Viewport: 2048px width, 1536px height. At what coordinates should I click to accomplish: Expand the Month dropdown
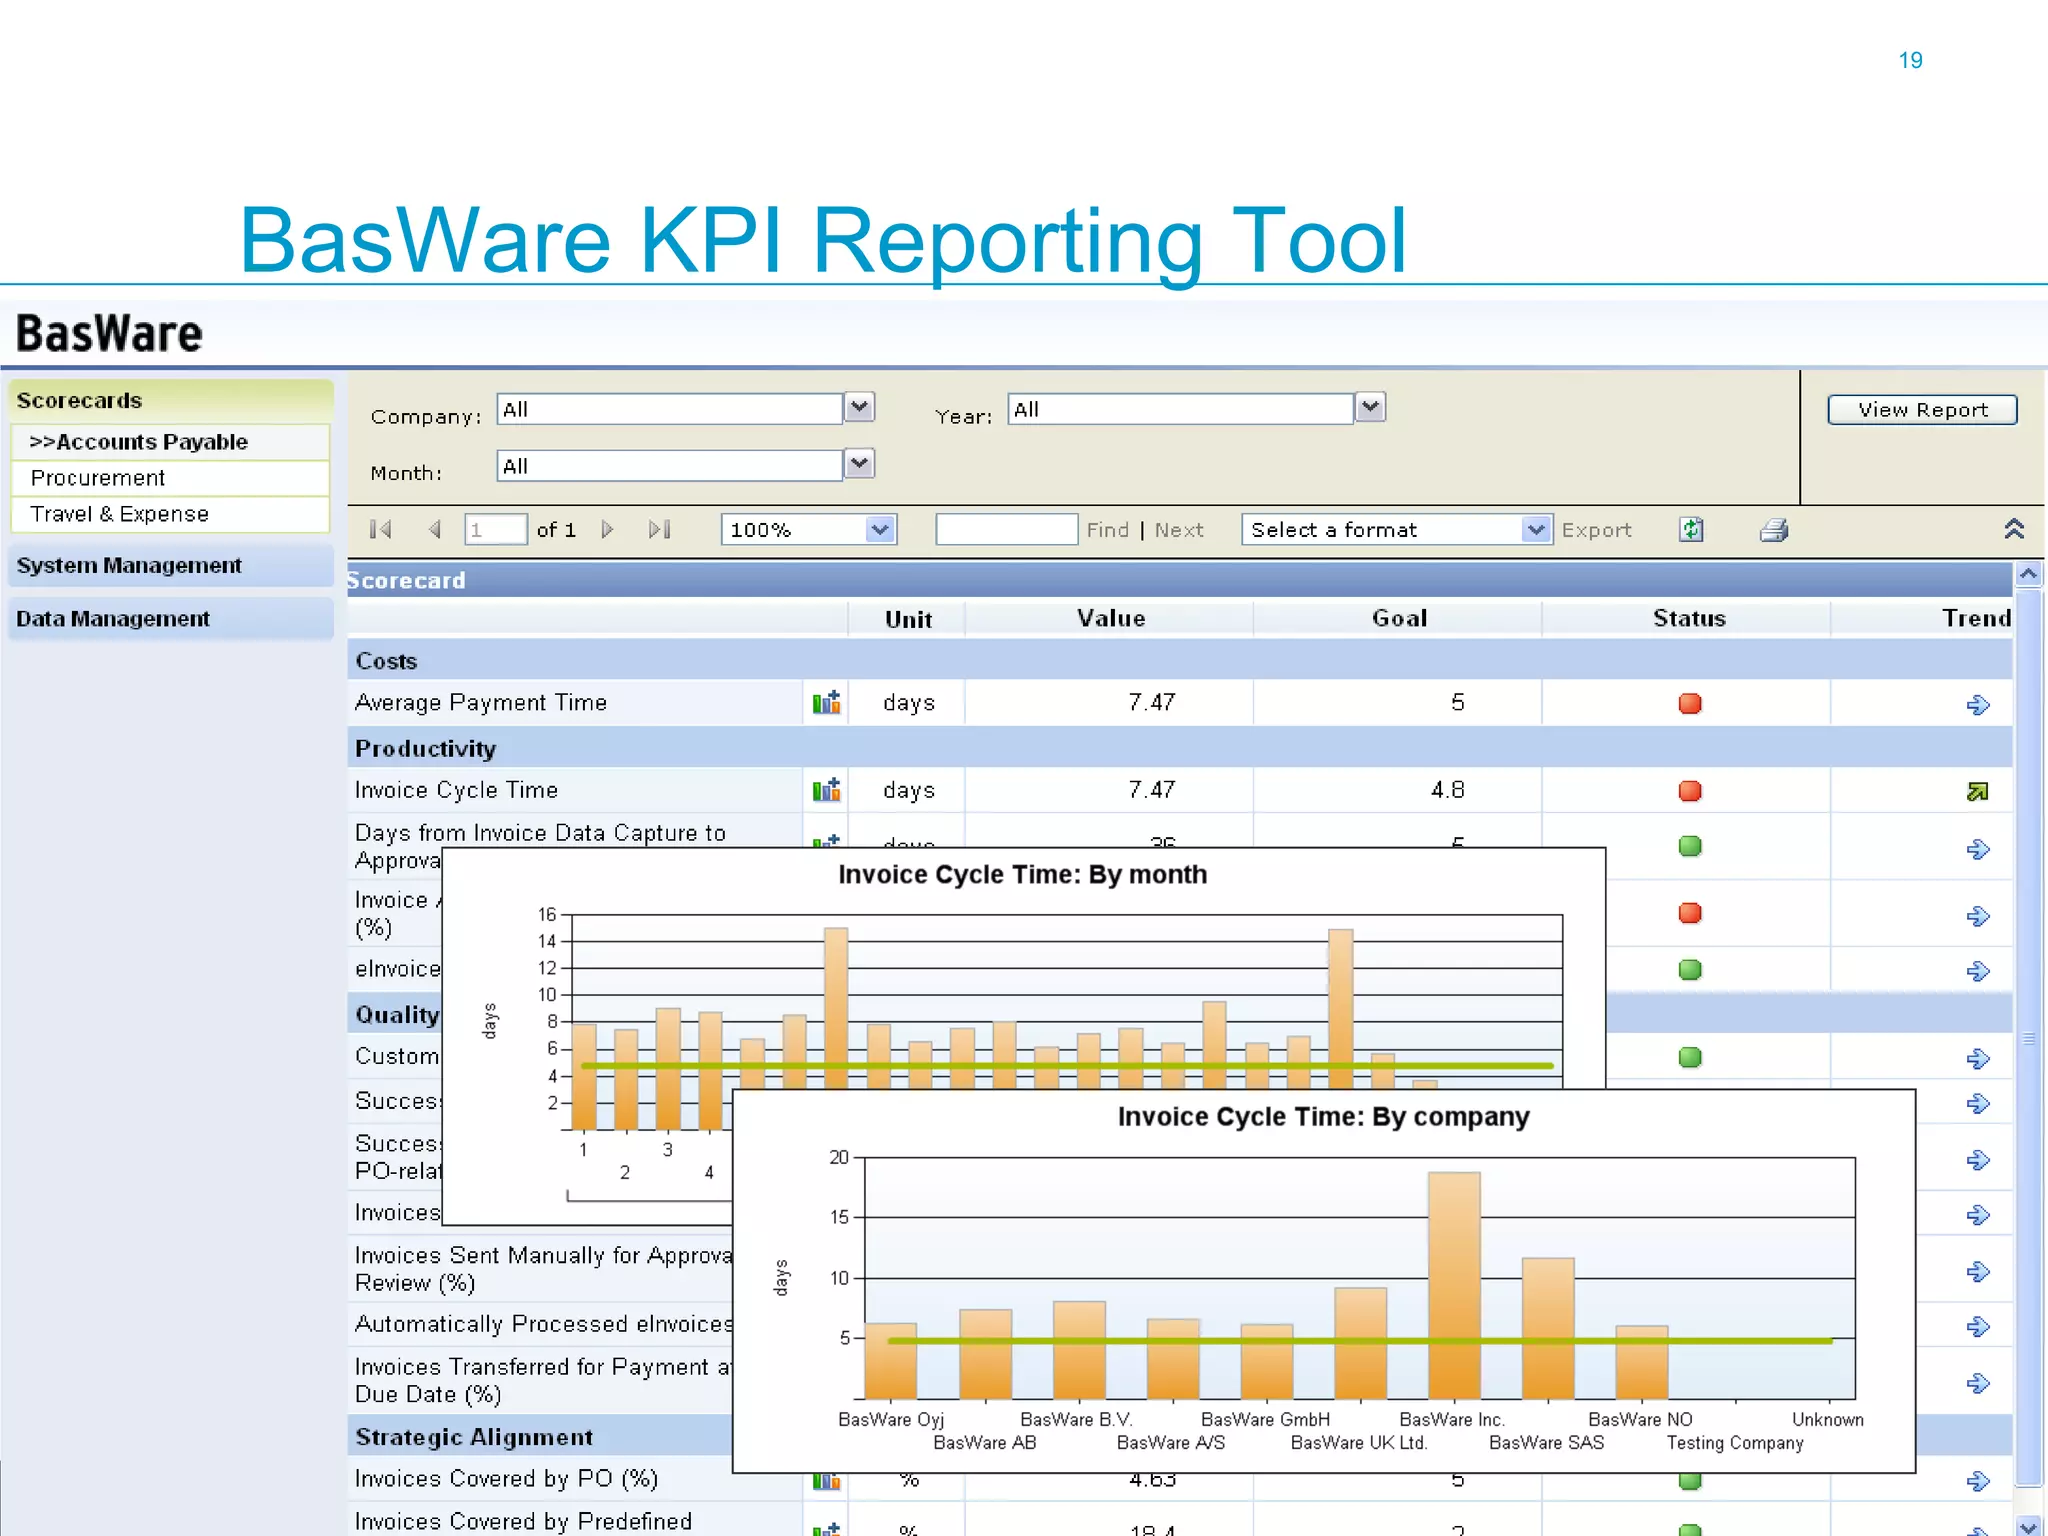click(x=859, y=464)
